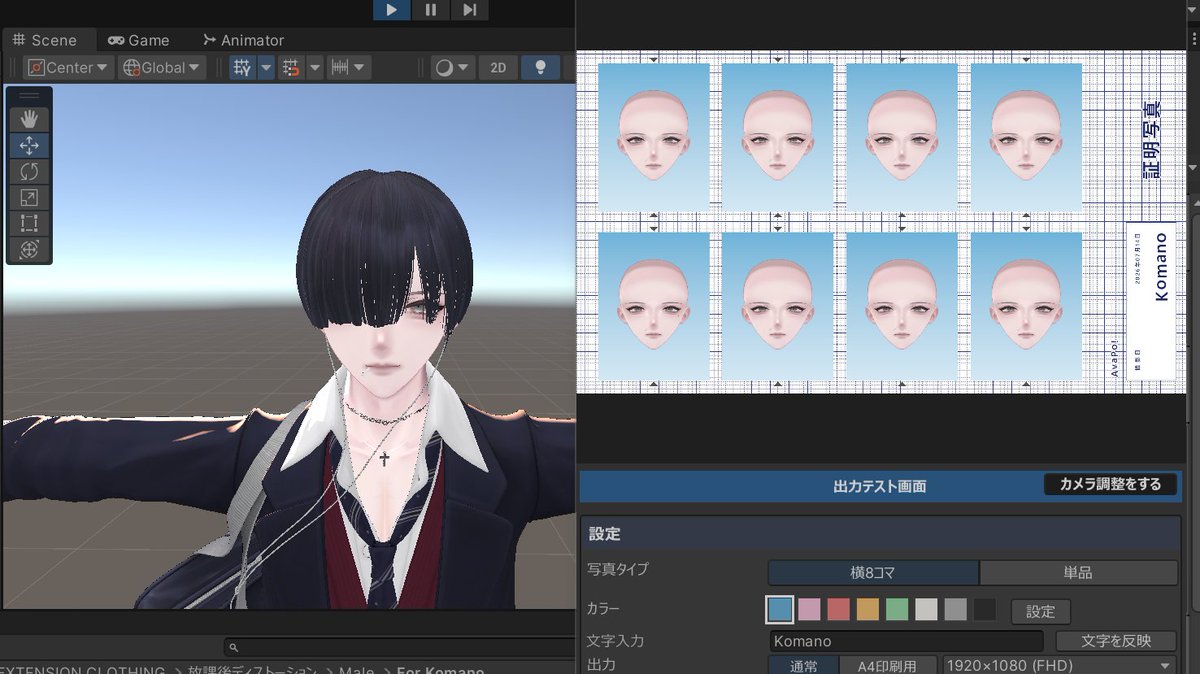
Task: Click the Pause button in the top toolbar
Action: point(430,10)
